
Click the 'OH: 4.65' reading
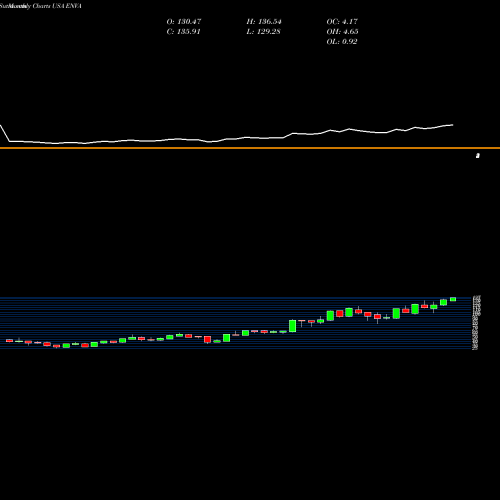point(342,32)
